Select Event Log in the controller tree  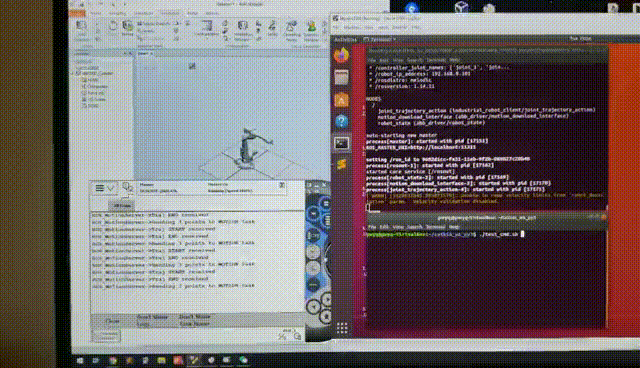[x=94, y=93]
